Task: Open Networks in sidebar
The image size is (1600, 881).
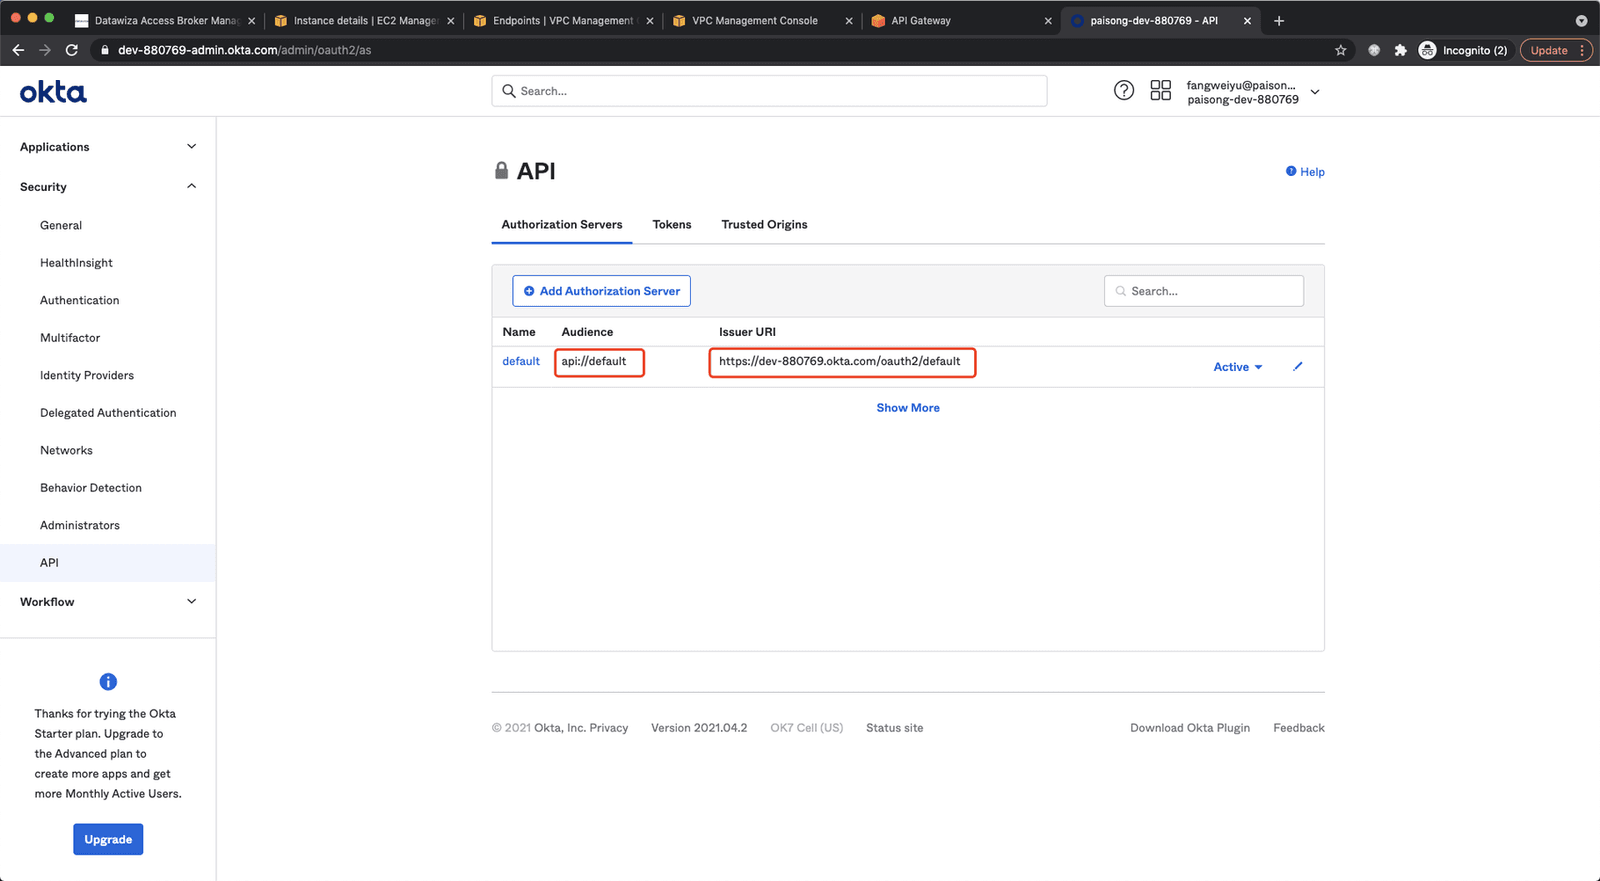Action: tap(66, 450)
